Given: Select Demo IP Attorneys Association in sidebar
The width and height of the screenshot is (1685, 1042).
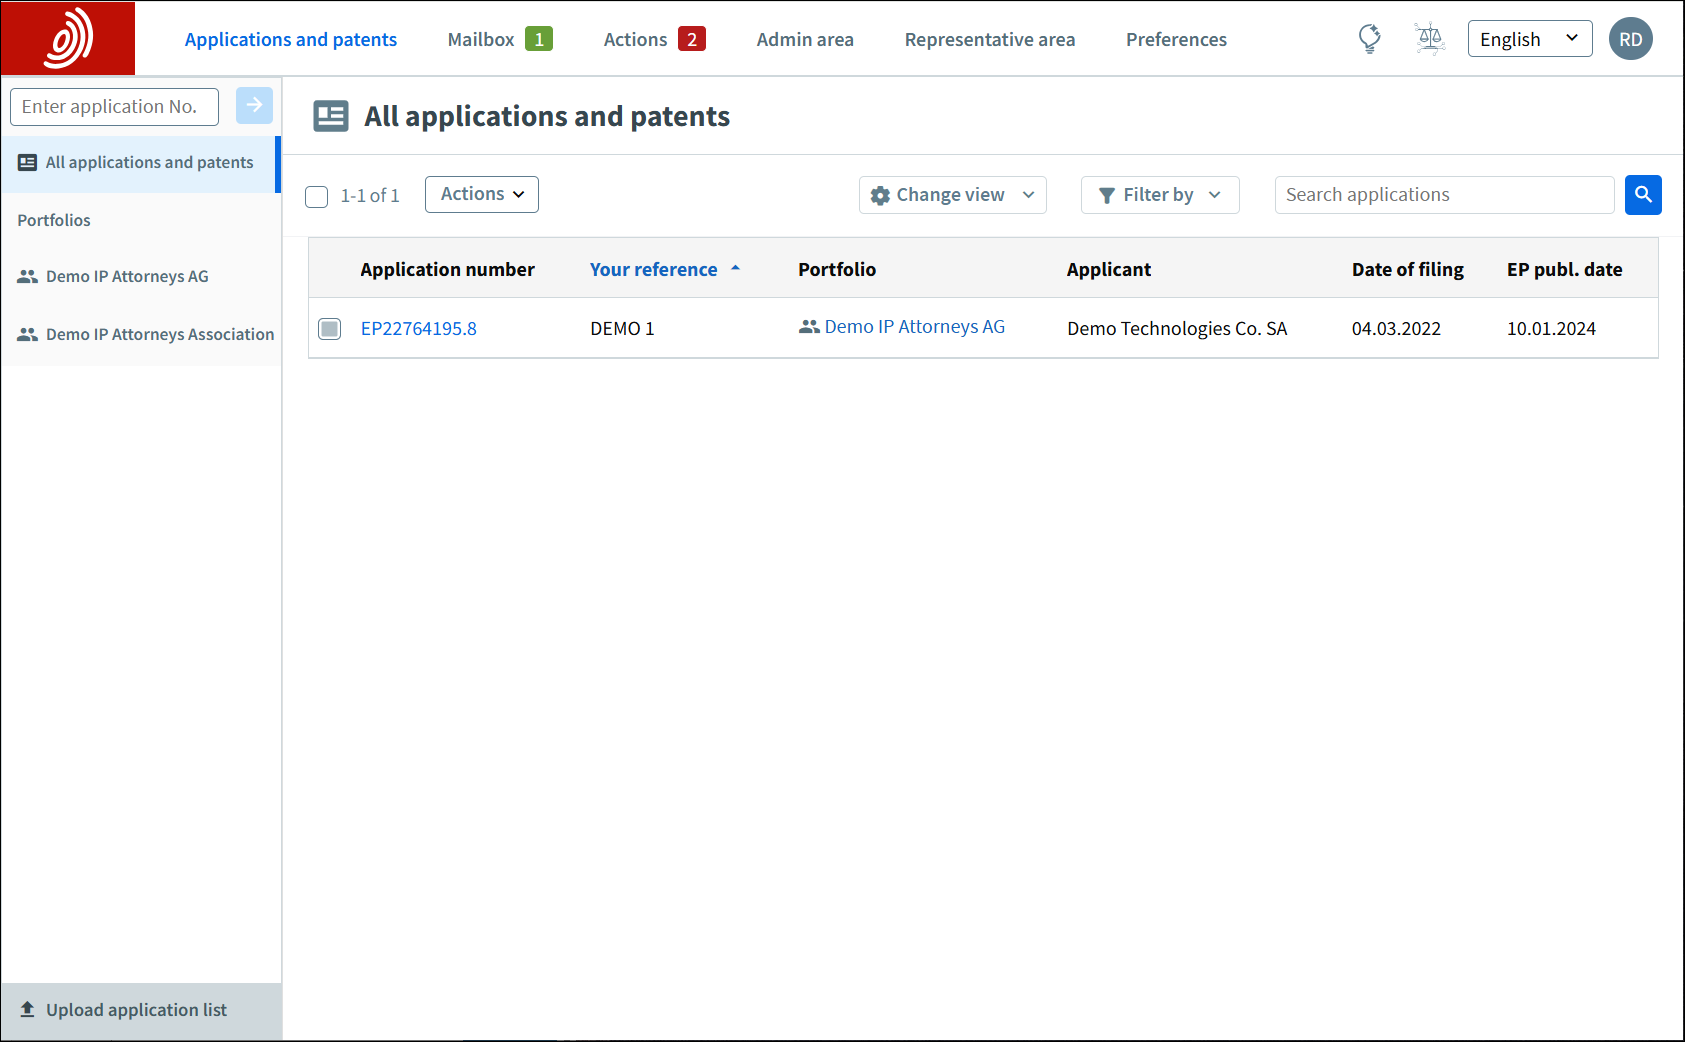Looking at the screenshot, I should 159,335.
